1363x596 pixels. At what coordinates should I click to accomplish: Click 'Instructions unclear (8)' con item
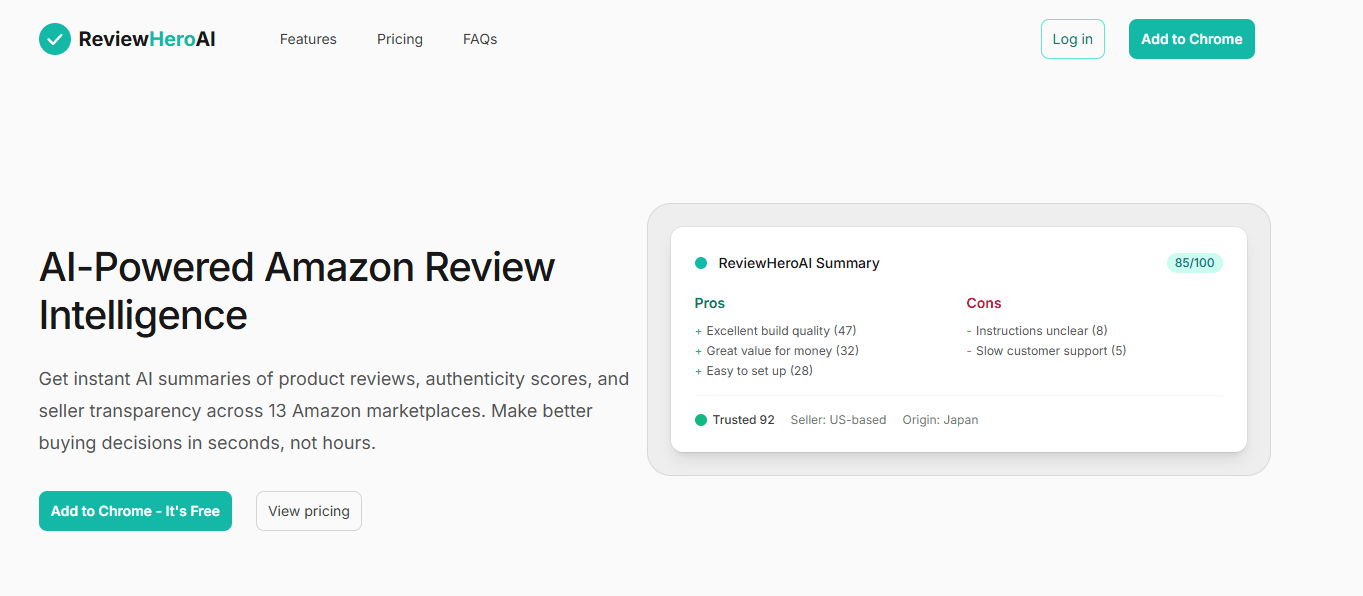tap(1037, 331)
